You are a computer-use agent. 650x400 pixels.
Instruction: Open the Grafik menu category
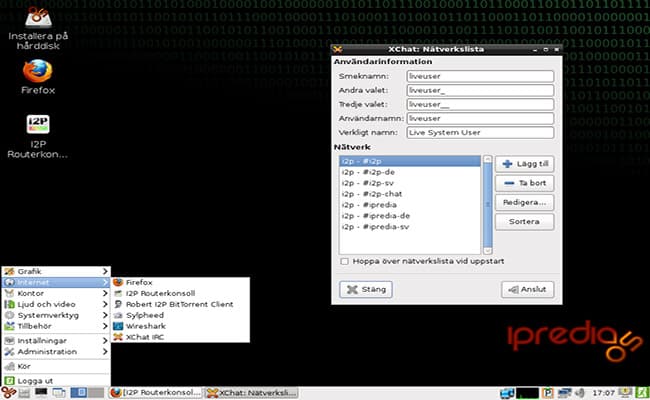56,272
